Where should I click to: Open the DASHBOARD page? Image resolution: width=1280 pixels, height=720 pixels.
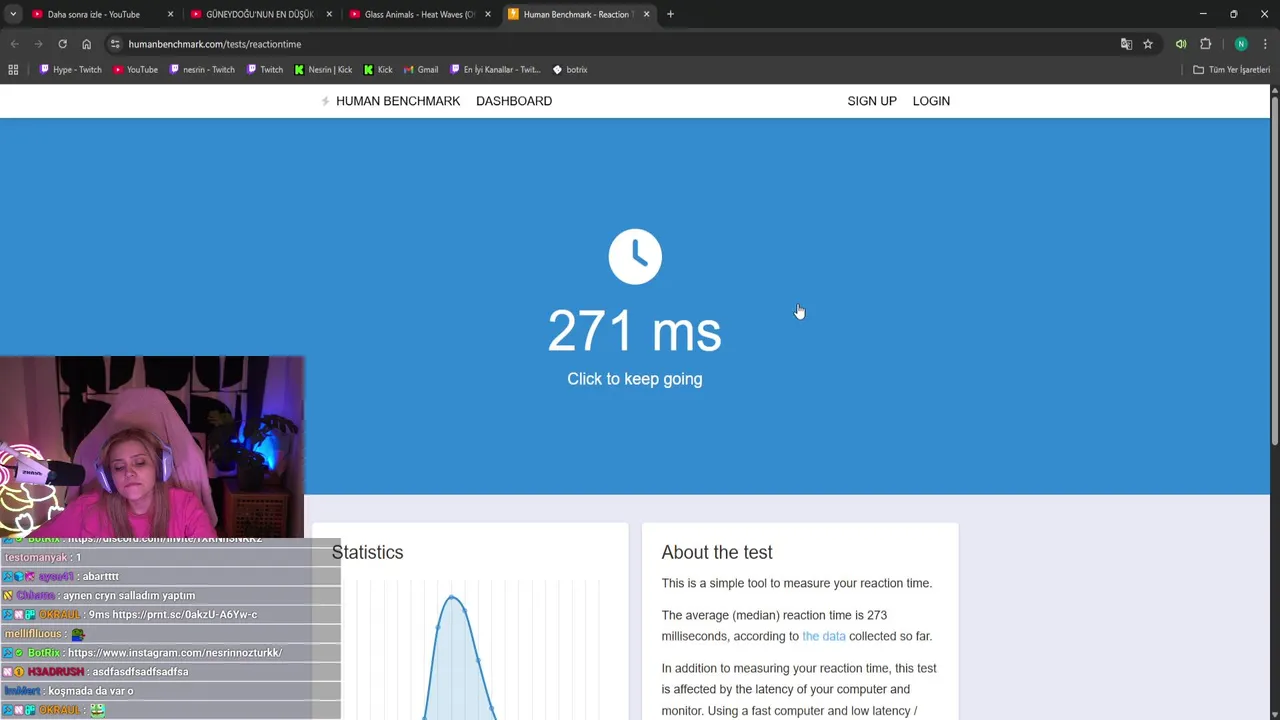tap(514, 101)
